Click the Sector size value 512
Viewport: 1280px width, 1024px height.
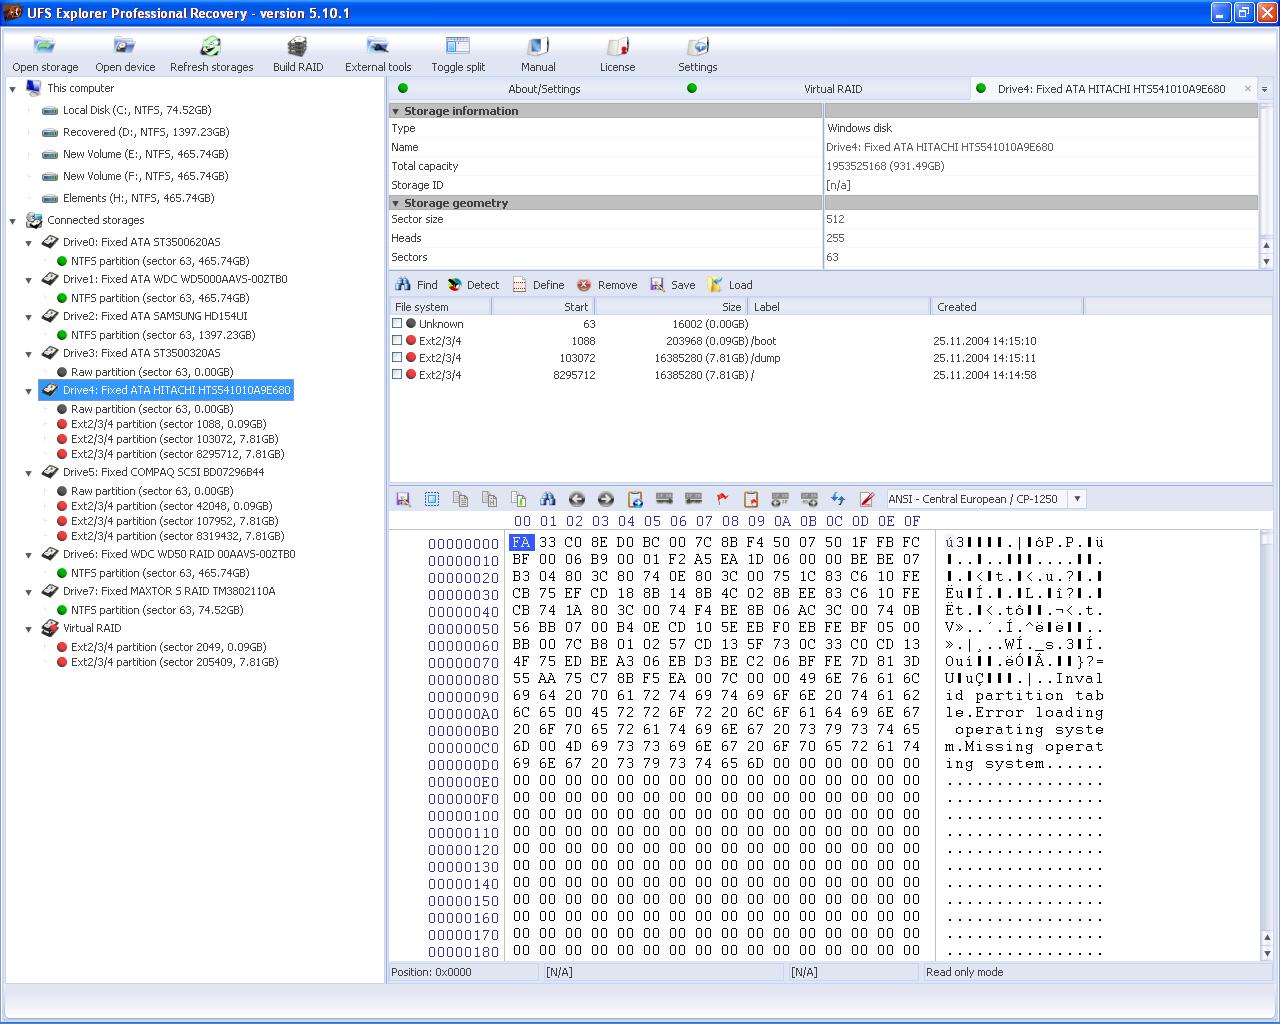(x=835, y=219)
